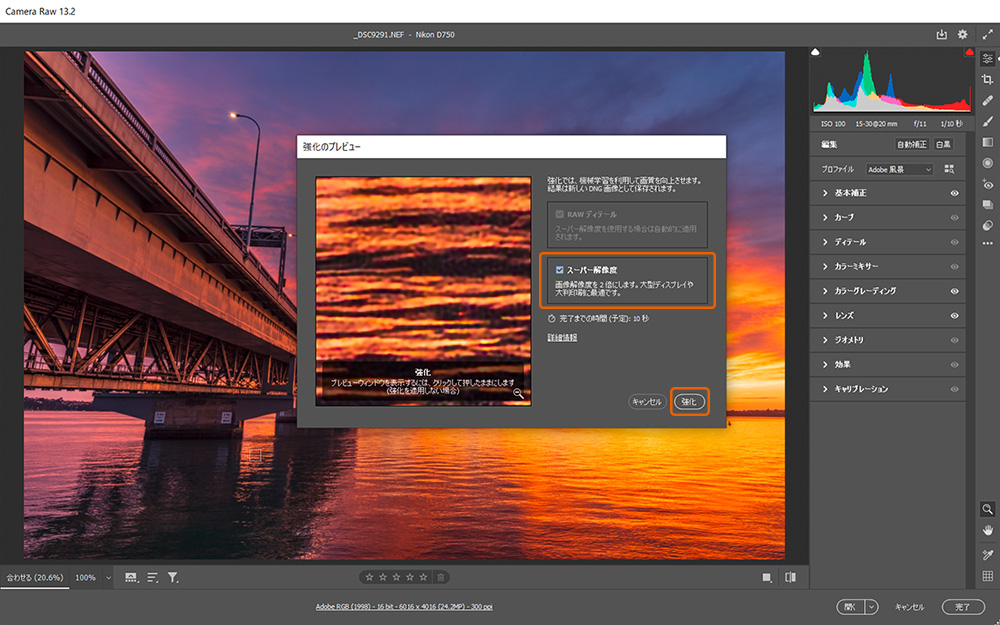Toggle visibility eye for カラーミキサー
This screenshot has width=1000, height=625.
pyautogui.click(x=954, y=267)
